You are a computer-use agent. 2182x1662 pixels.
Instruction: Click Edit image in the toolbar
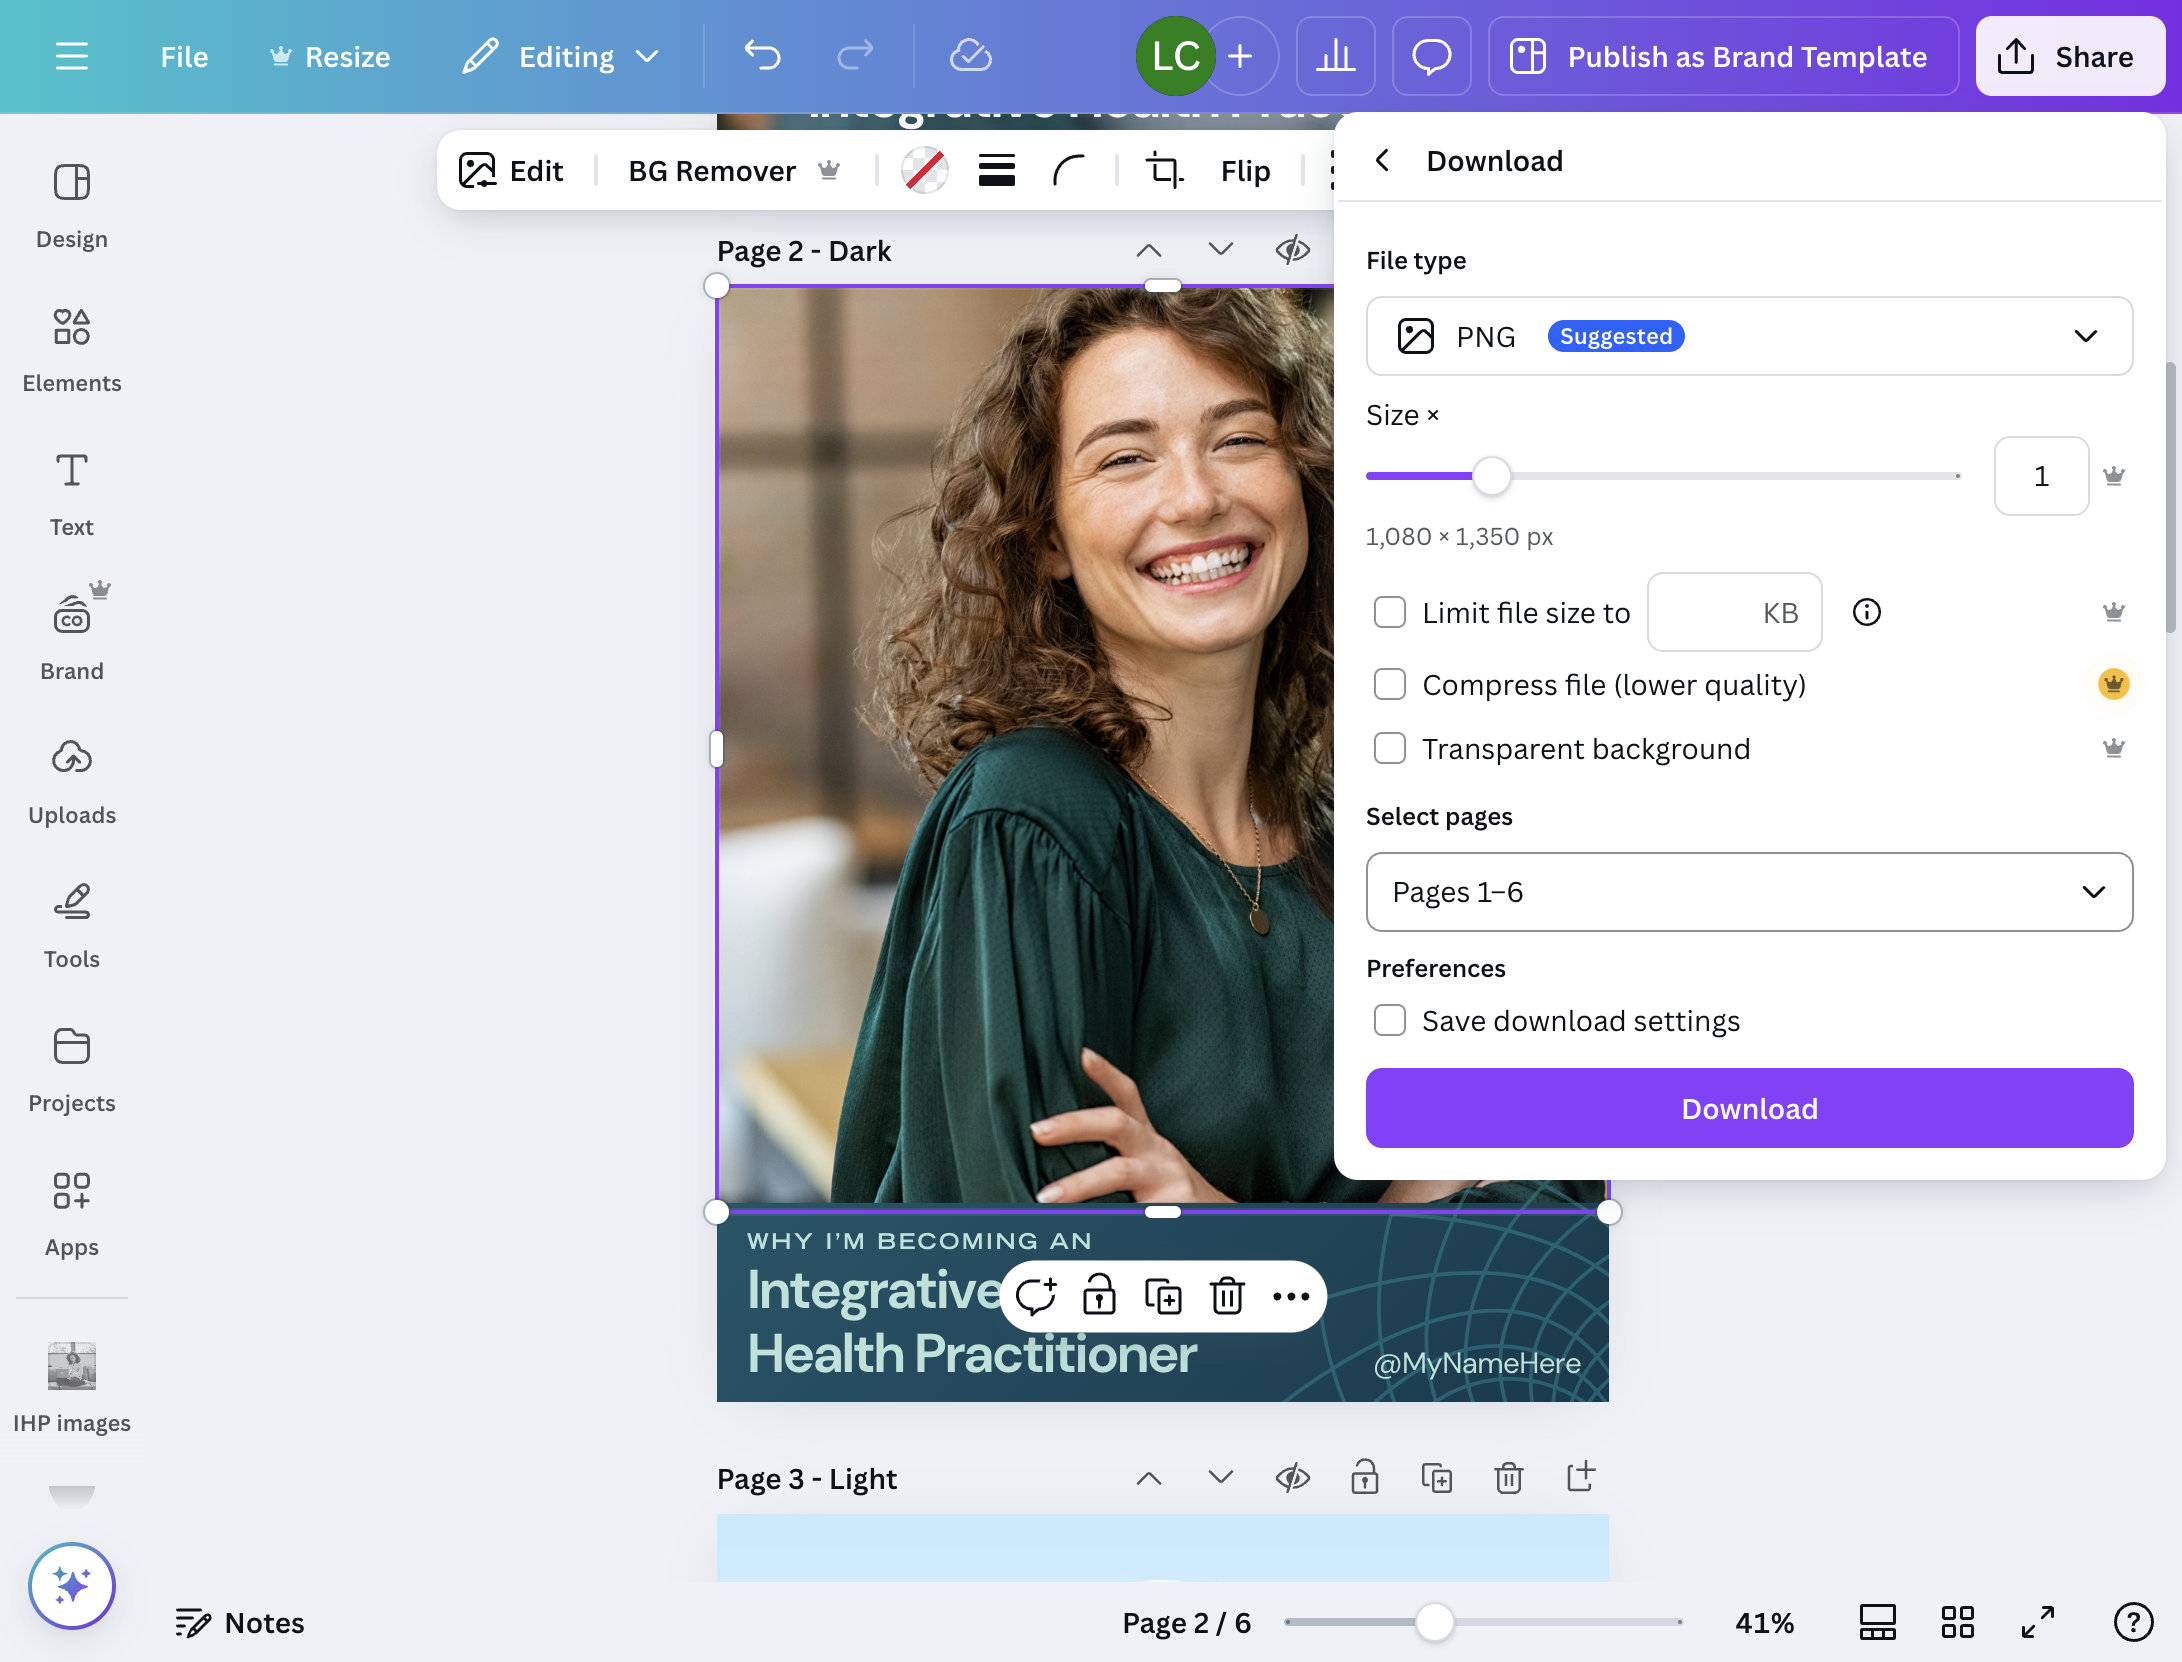511,170
